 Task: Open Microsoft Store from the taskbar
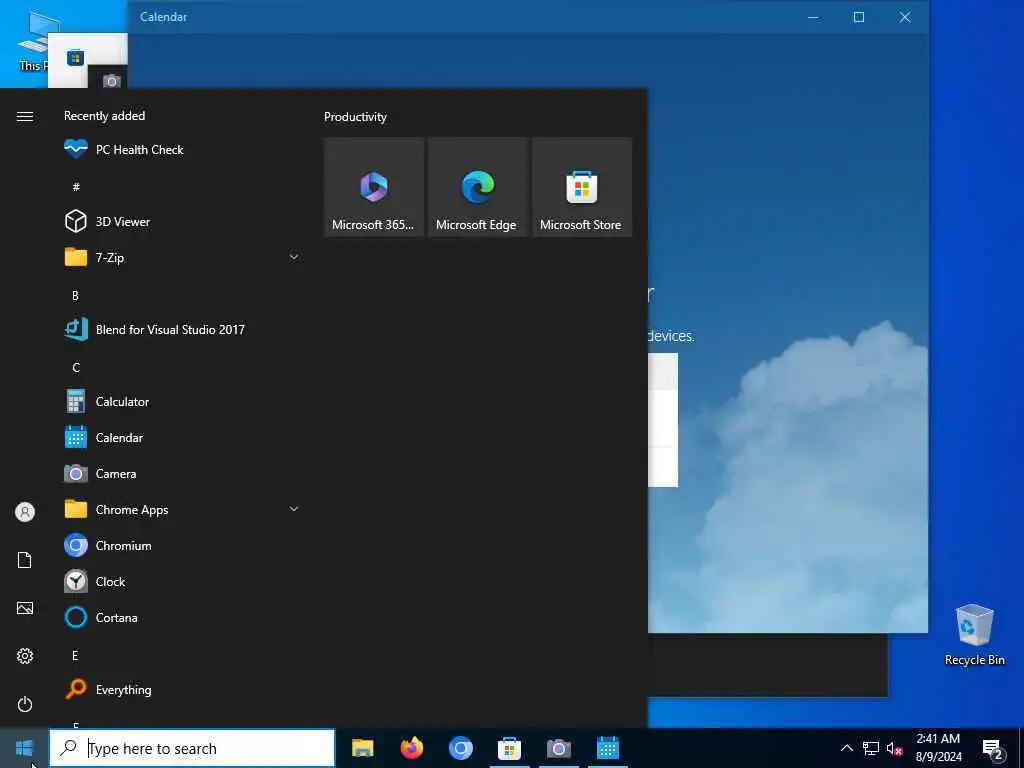[x=509, y=748]
